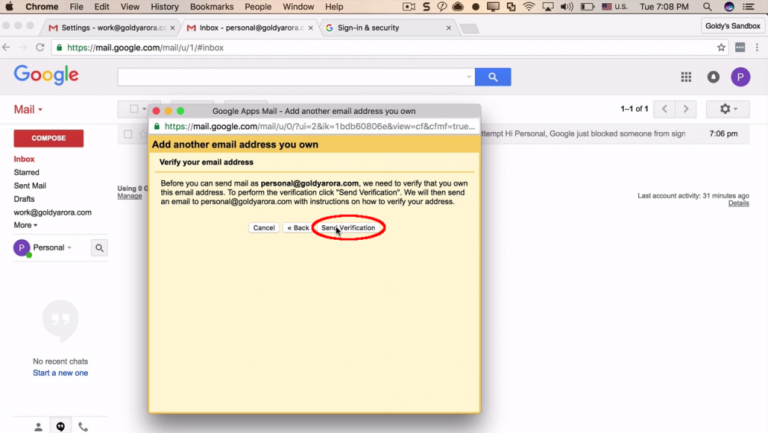Click the Chrome extension icon by star
768x433 pixels.
click(740, 48)
